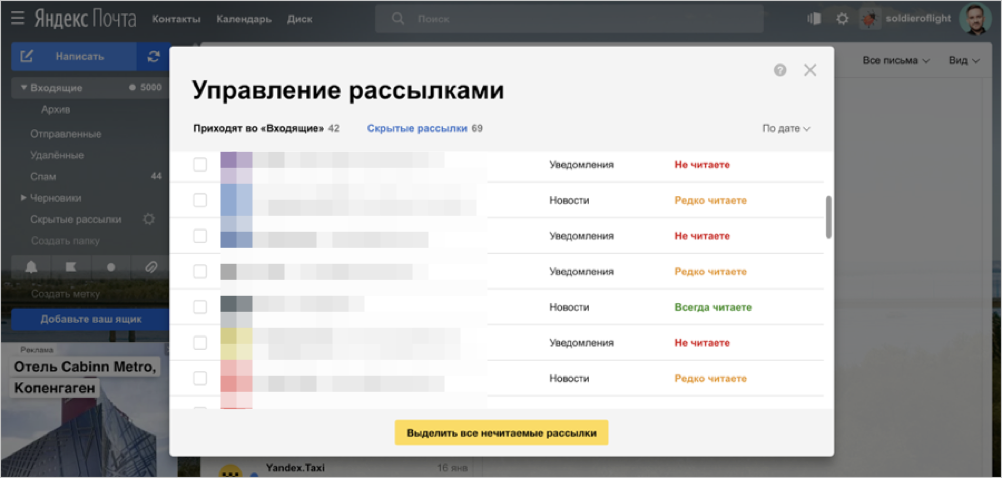The width and height of the screenshot is (1002, 478).
Task: Check the first mailing row checkbox
Action: click(x=200, y=165)
